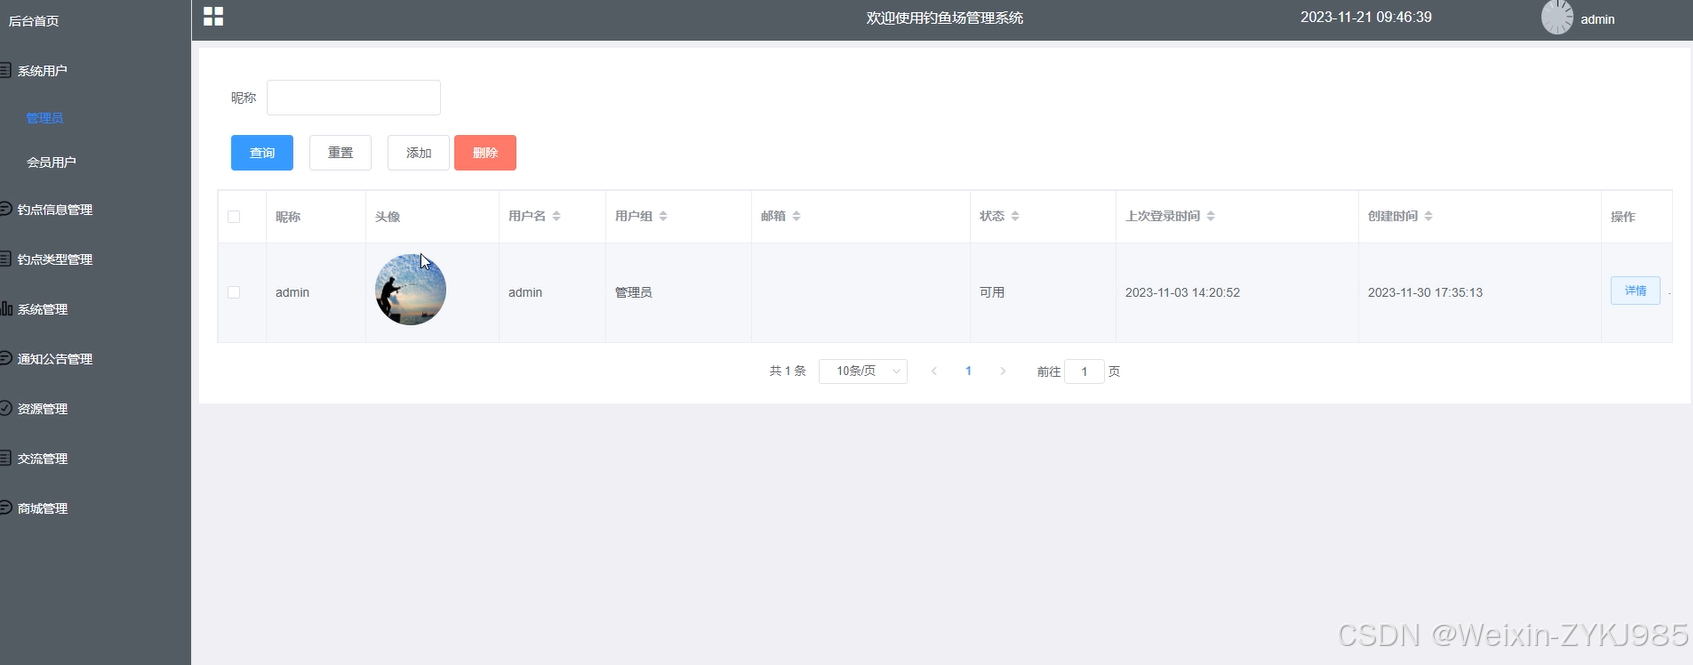
Task: Open 后台首页 in sidebar
Action: 34,20
